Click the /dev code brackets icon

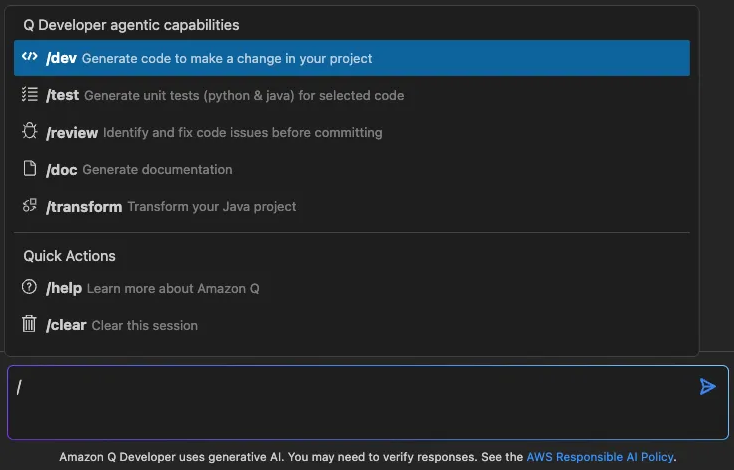tap(29, 57)
